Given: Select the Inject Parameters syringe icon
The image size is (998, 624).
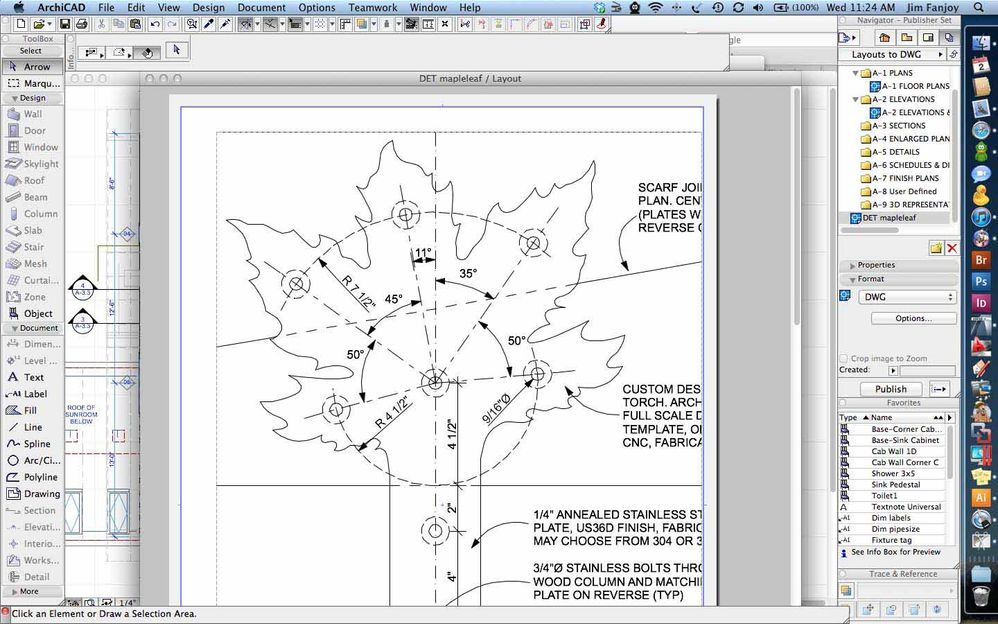Looking at the screenshot, I should (225, 24).
